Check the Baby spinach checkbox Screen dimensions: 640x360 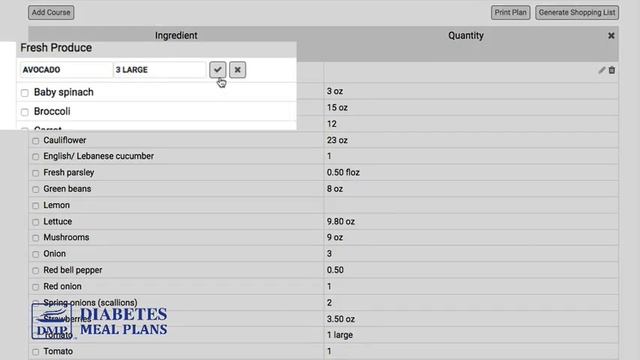point(25,93)
